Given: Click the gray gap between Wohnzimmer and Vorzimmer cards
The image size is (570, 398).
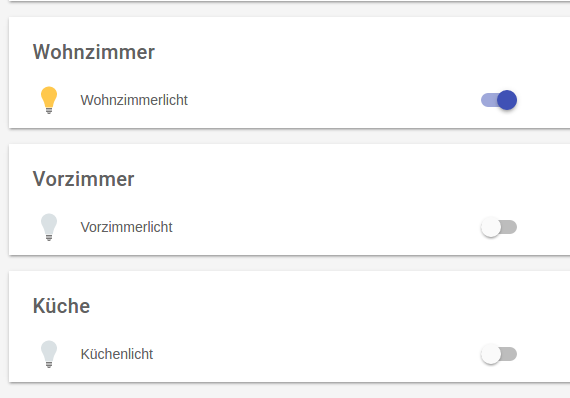Looking at the screenshot, I should [289, 137].
